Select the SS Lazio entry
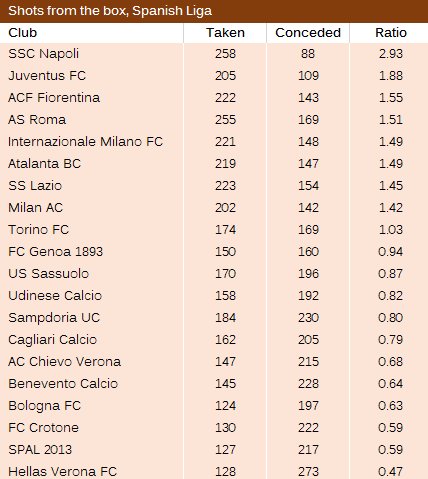Viewport: 428px width, 479px height. (35, 186)
